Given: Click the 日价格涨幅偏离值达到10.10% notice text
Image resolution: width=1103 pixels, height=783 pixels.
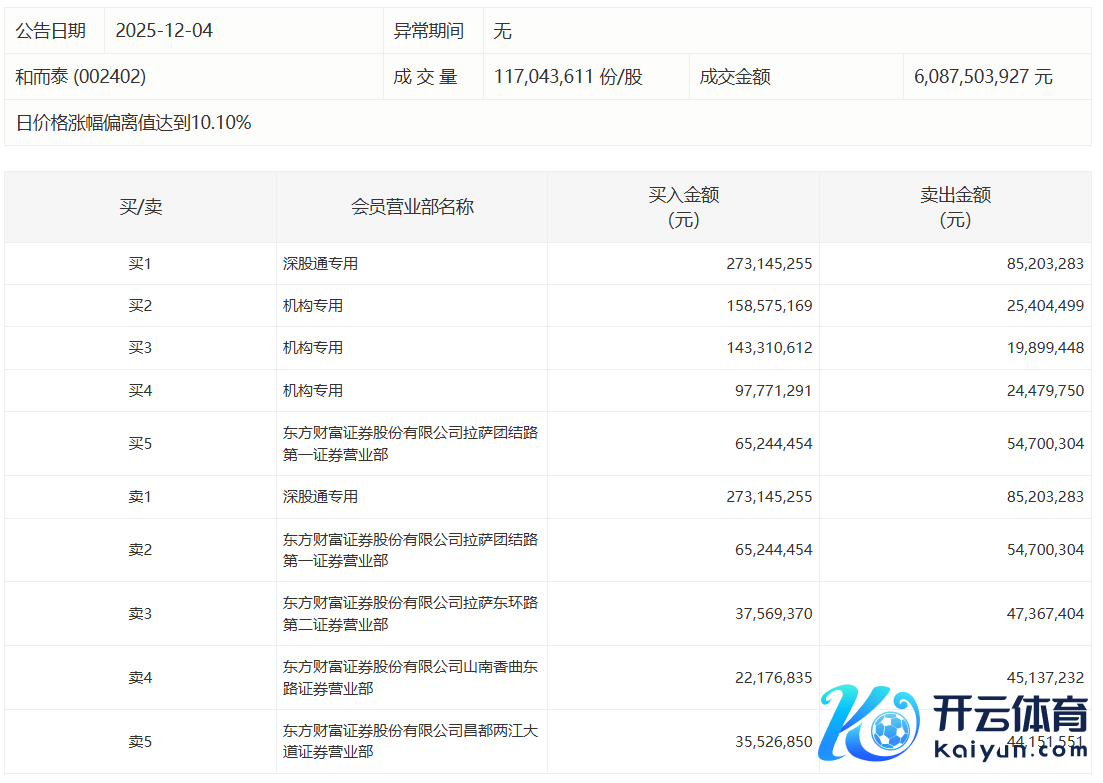Looking at the screenshot, I should click(133, 123).
